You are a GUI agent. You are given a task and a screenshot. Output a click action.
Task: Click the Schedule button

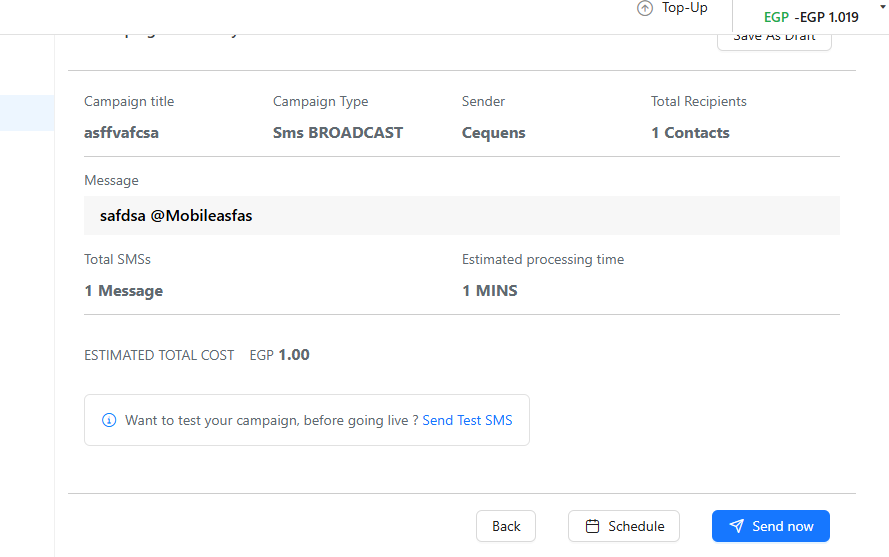click(624, 526)
